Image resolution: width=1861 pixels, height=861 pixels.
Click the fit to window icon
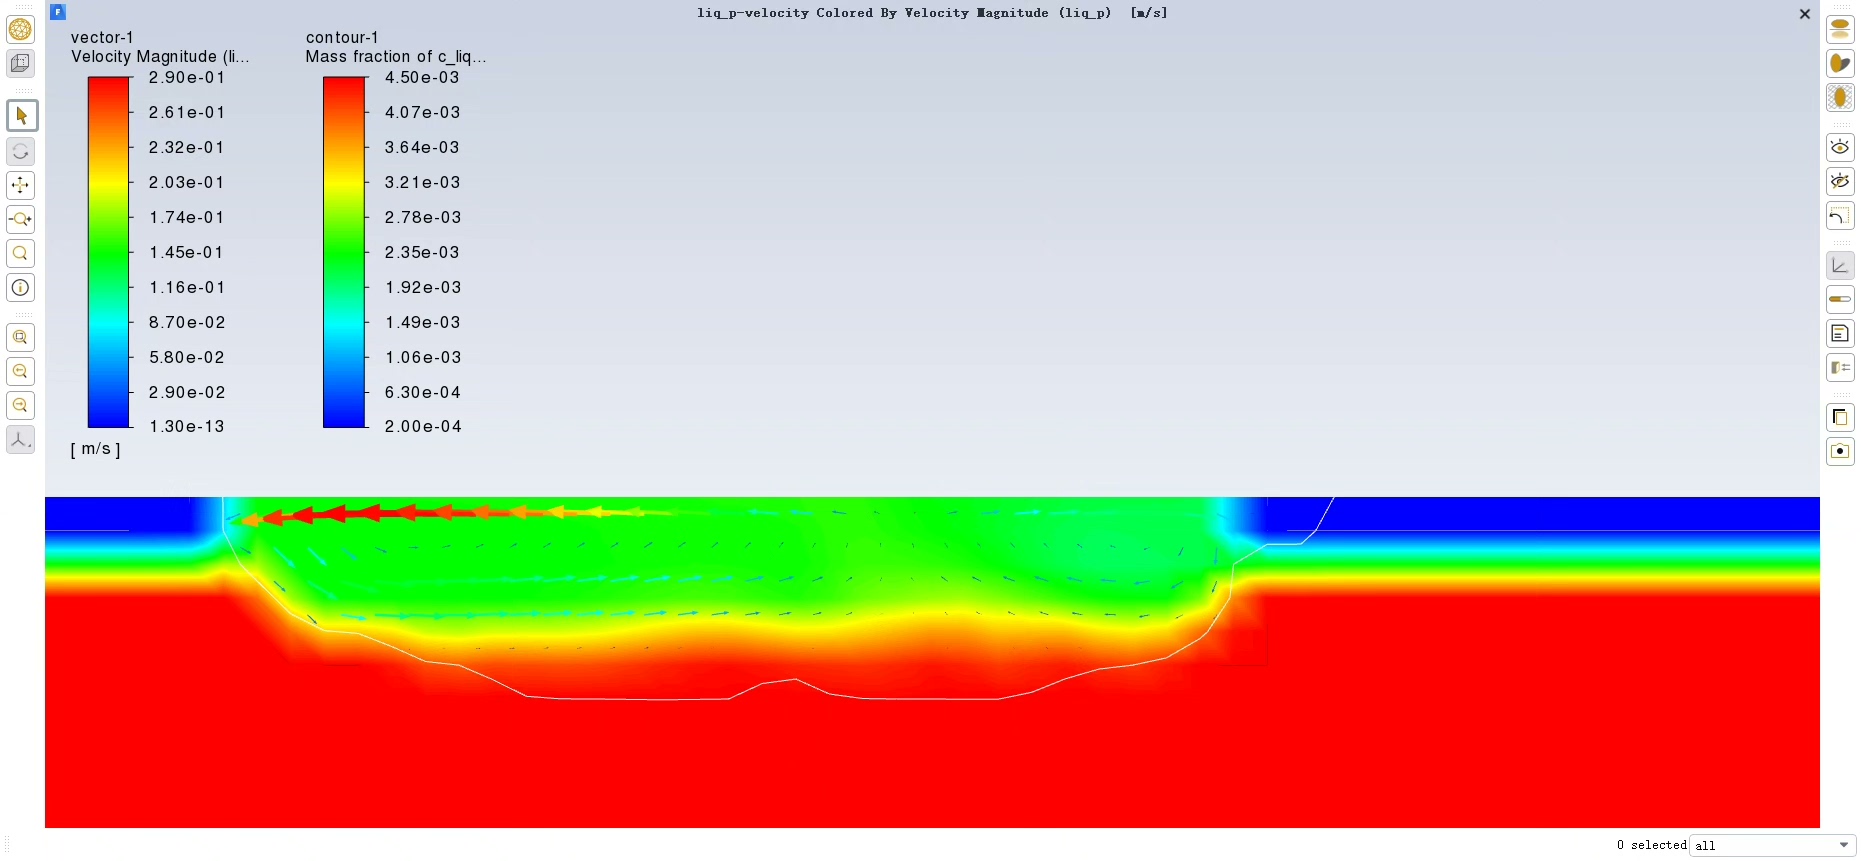(20, 337)
